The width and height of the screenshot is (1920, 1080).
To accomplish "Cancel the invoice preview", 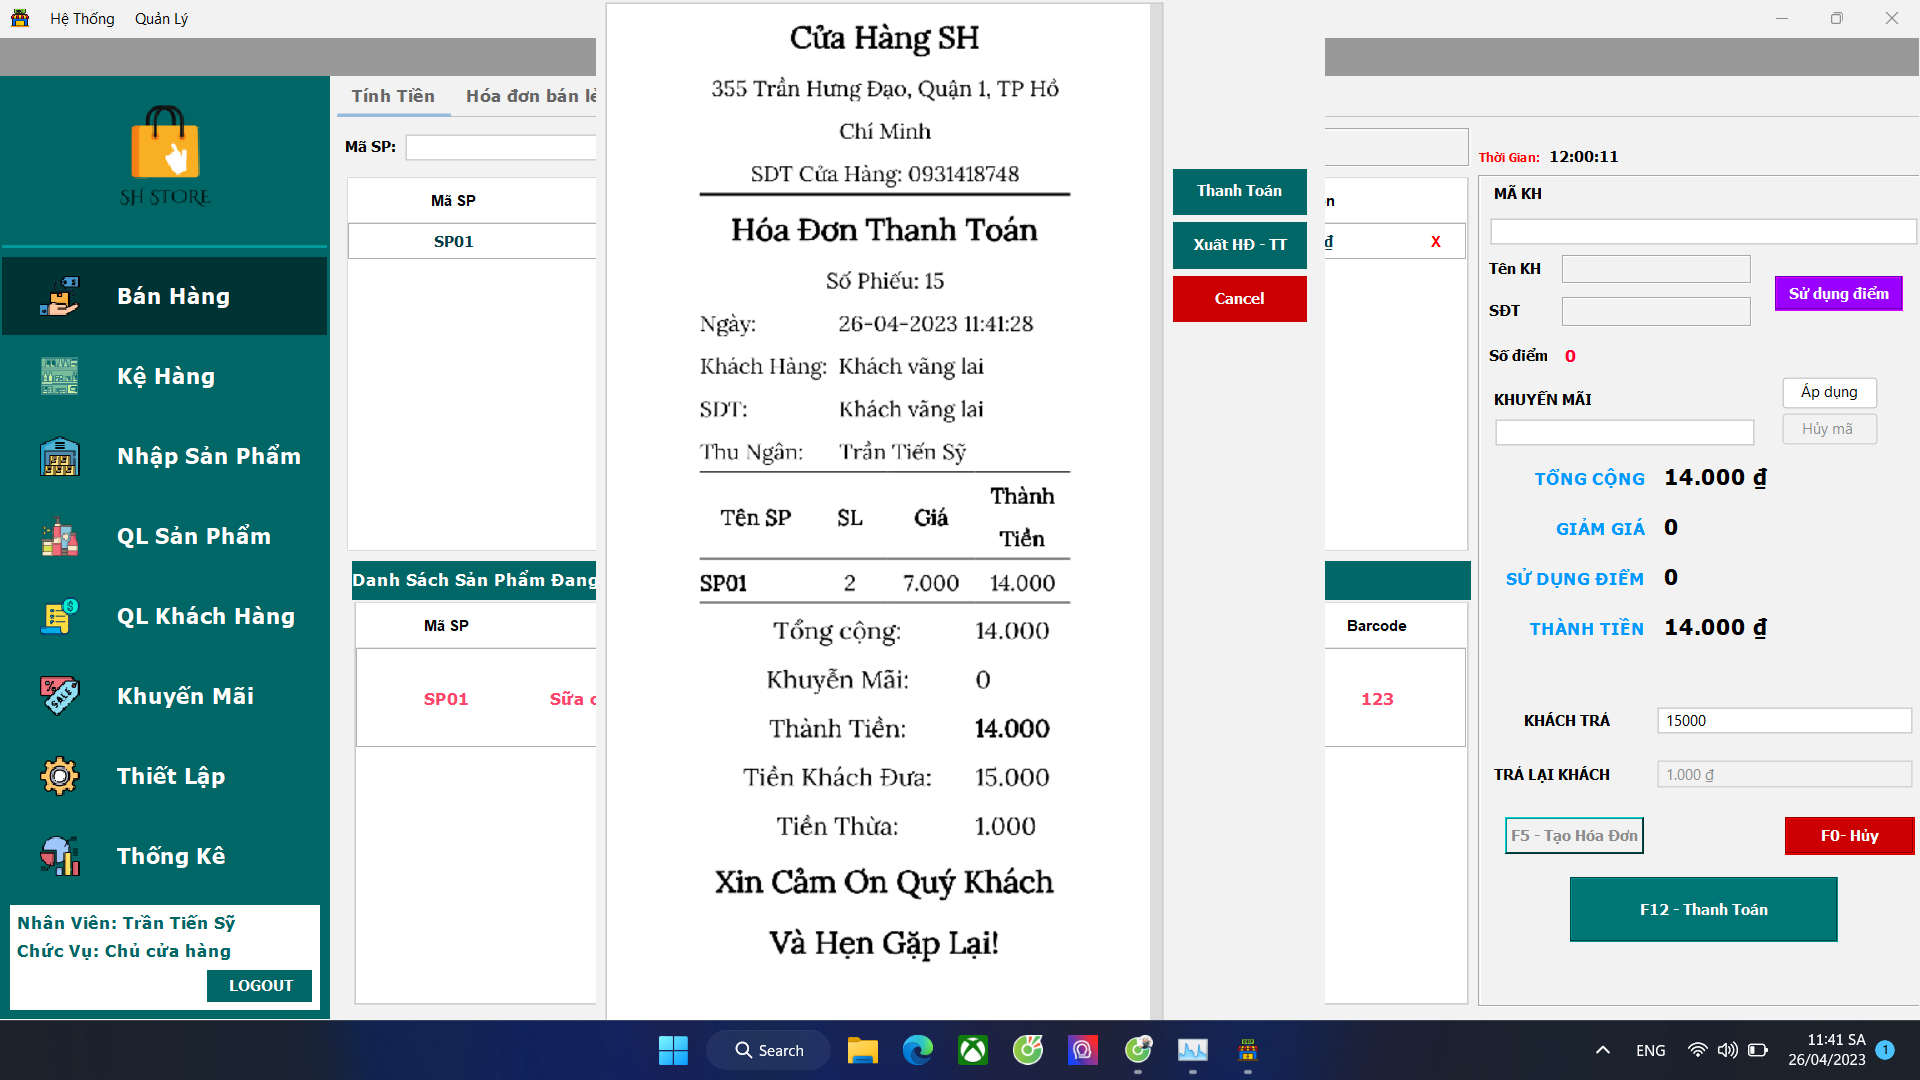I will (1239, 299).
